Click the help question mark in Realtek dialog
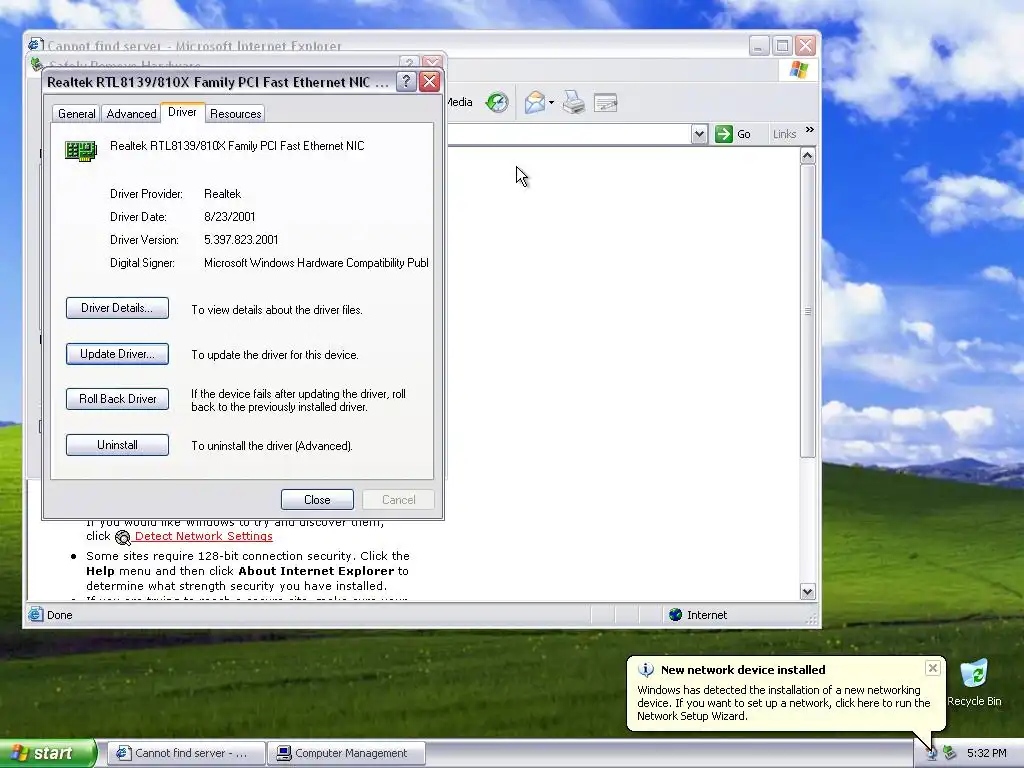 [406, 82]
